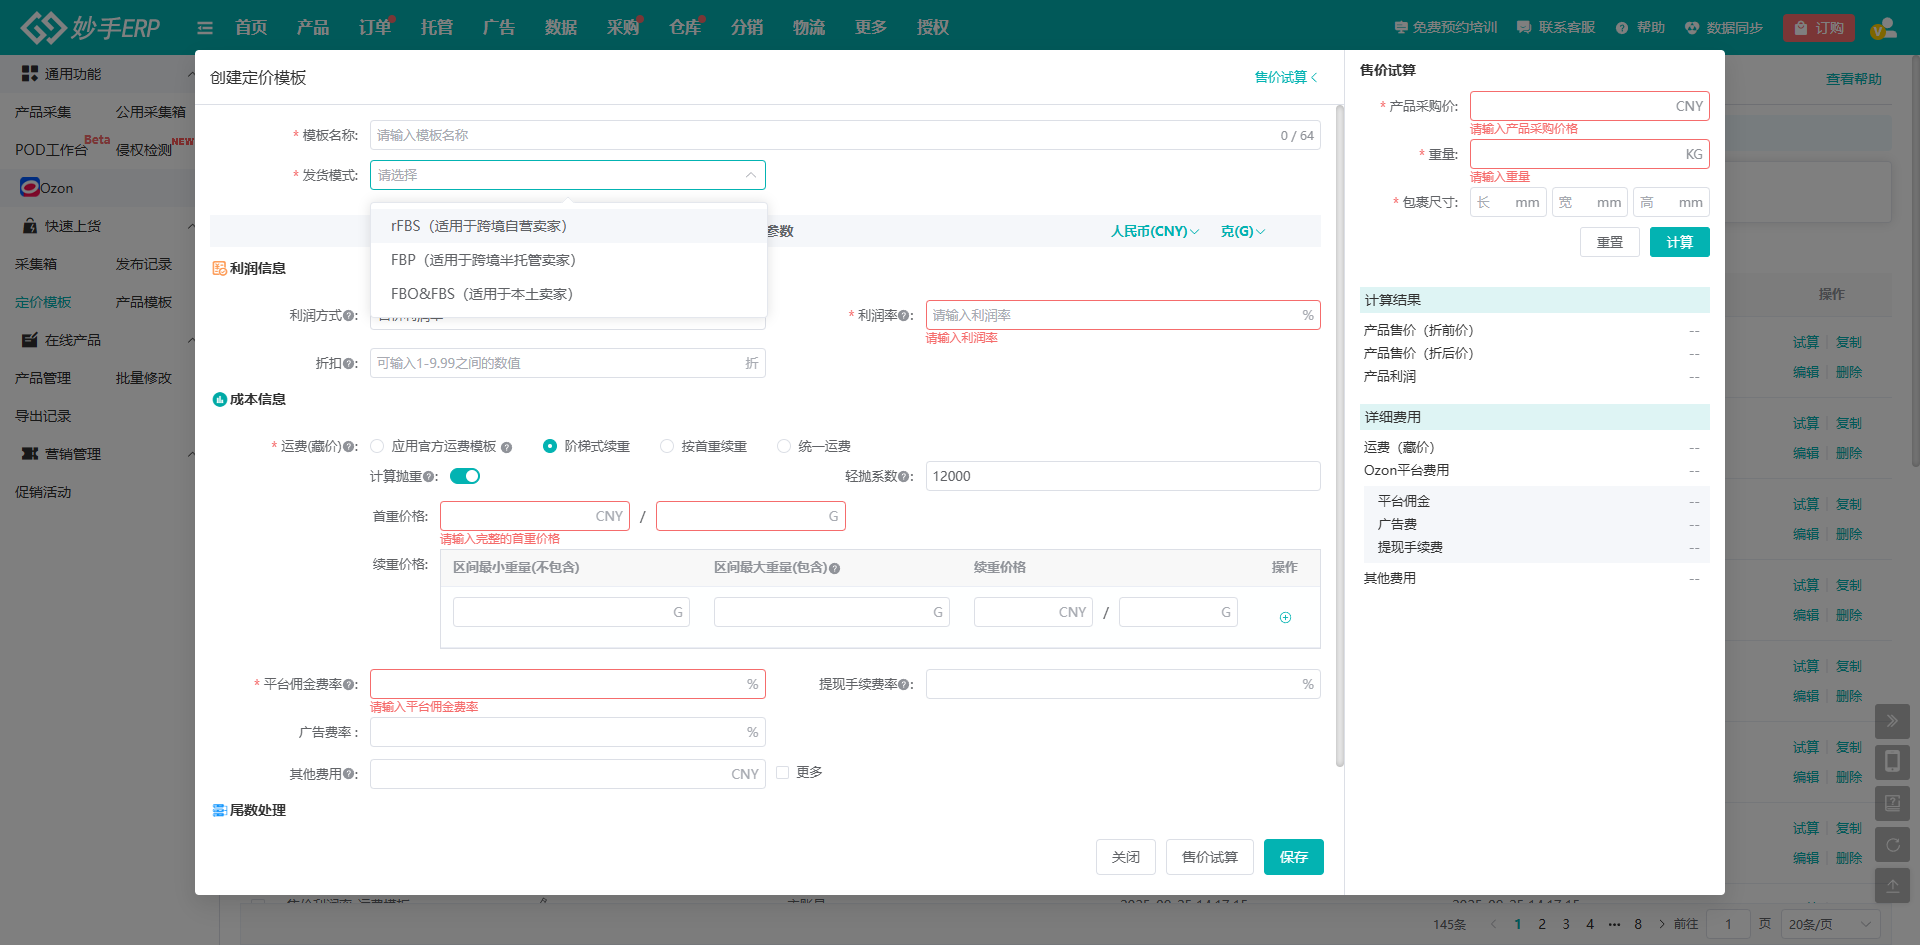Open the user avatar icon in top bar
This screenshot has width=1920, height=945.
point(1883,28)
